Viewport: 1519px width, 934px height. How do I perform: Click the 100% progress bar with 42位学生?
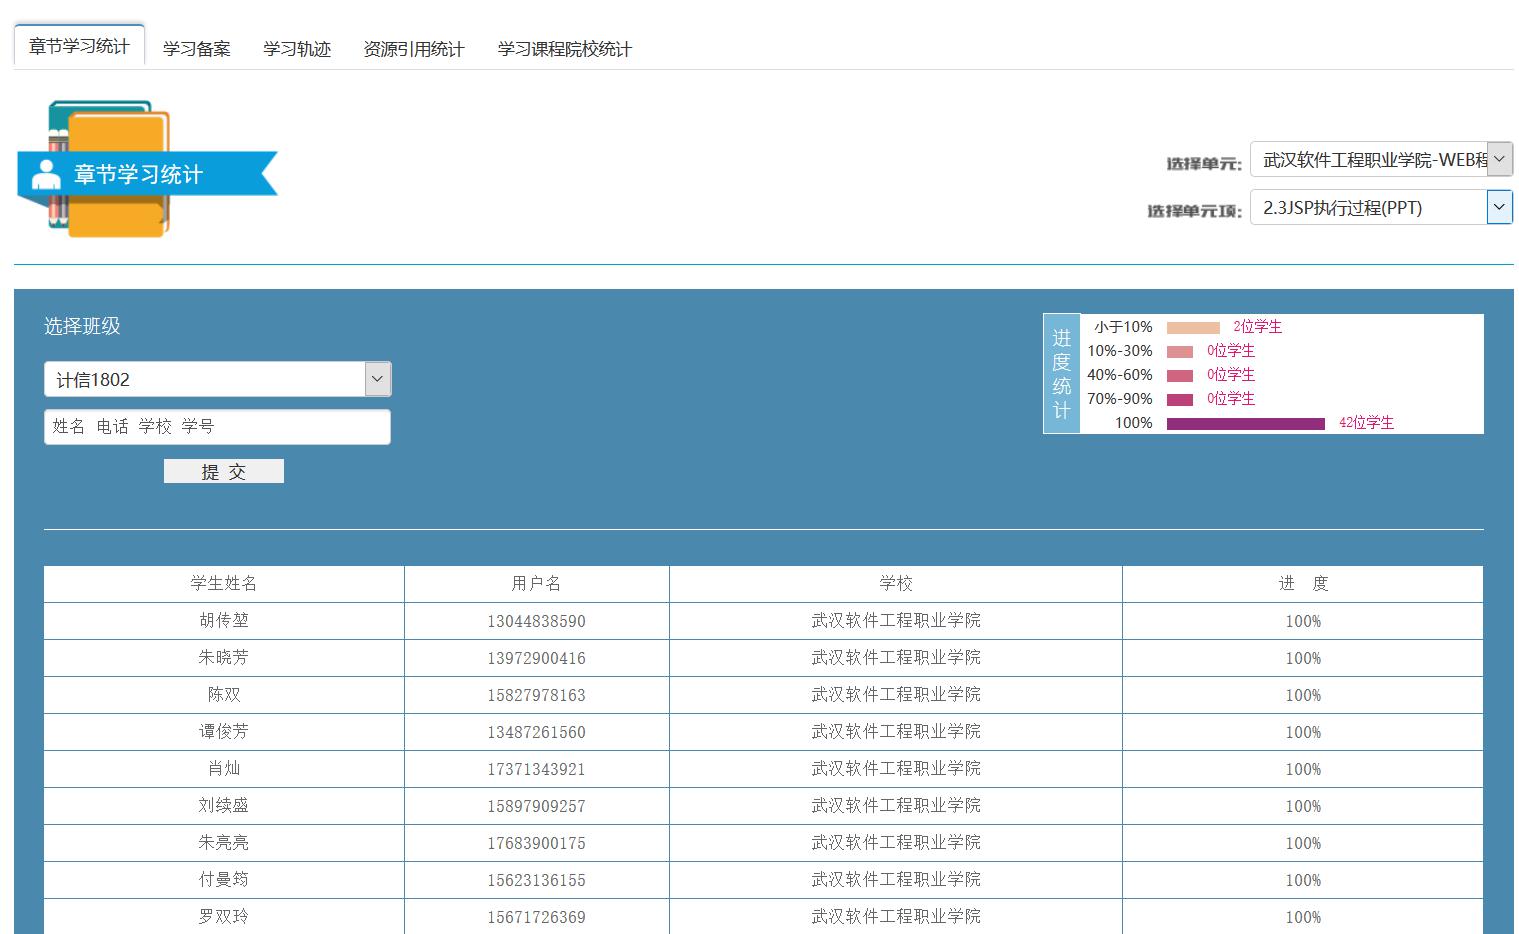point(1245,424)
